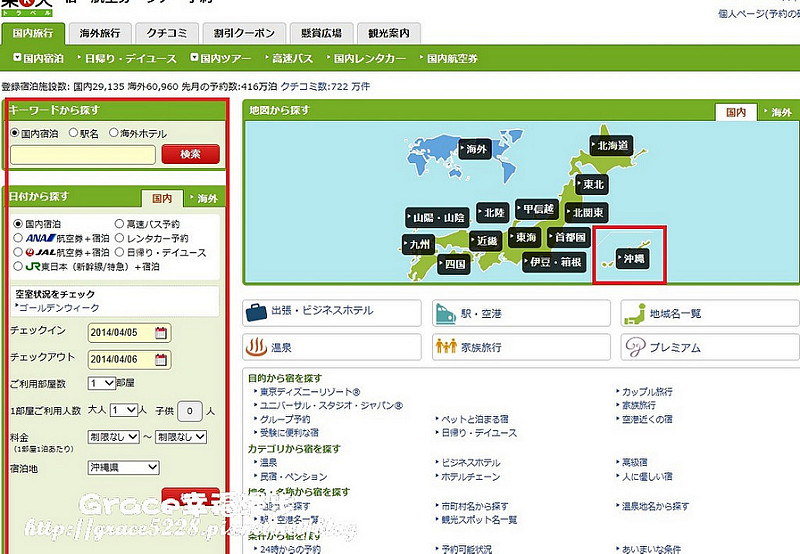Click the Premium logo icon
This screenshot has width=800, height=554.
[635, 347]
